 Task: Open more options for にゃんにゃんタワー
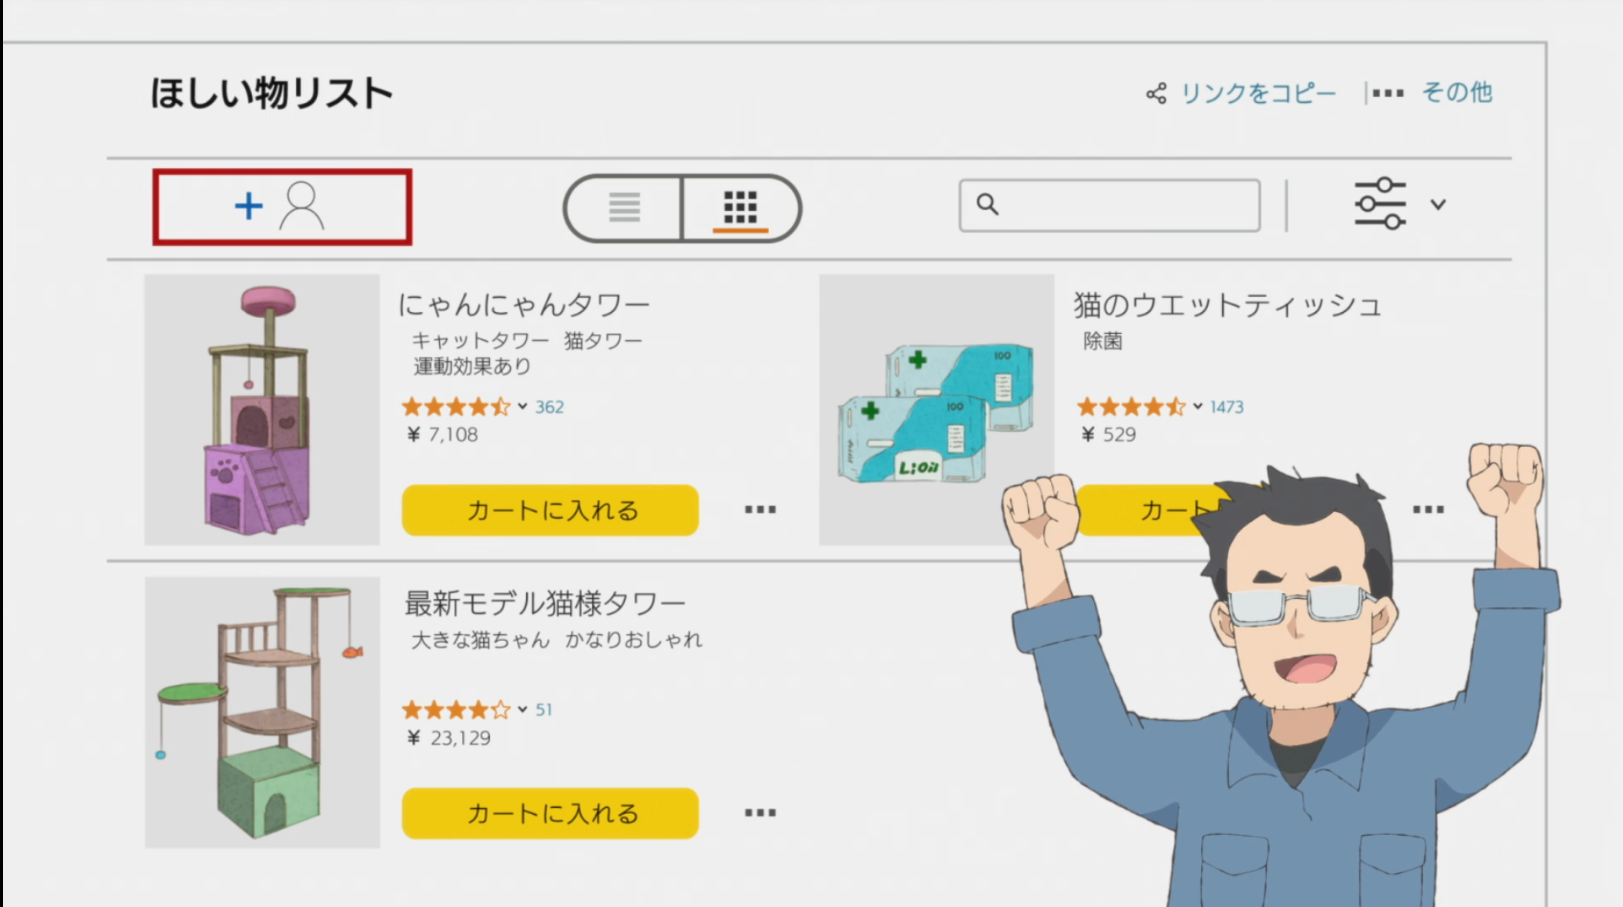[760, 510]
